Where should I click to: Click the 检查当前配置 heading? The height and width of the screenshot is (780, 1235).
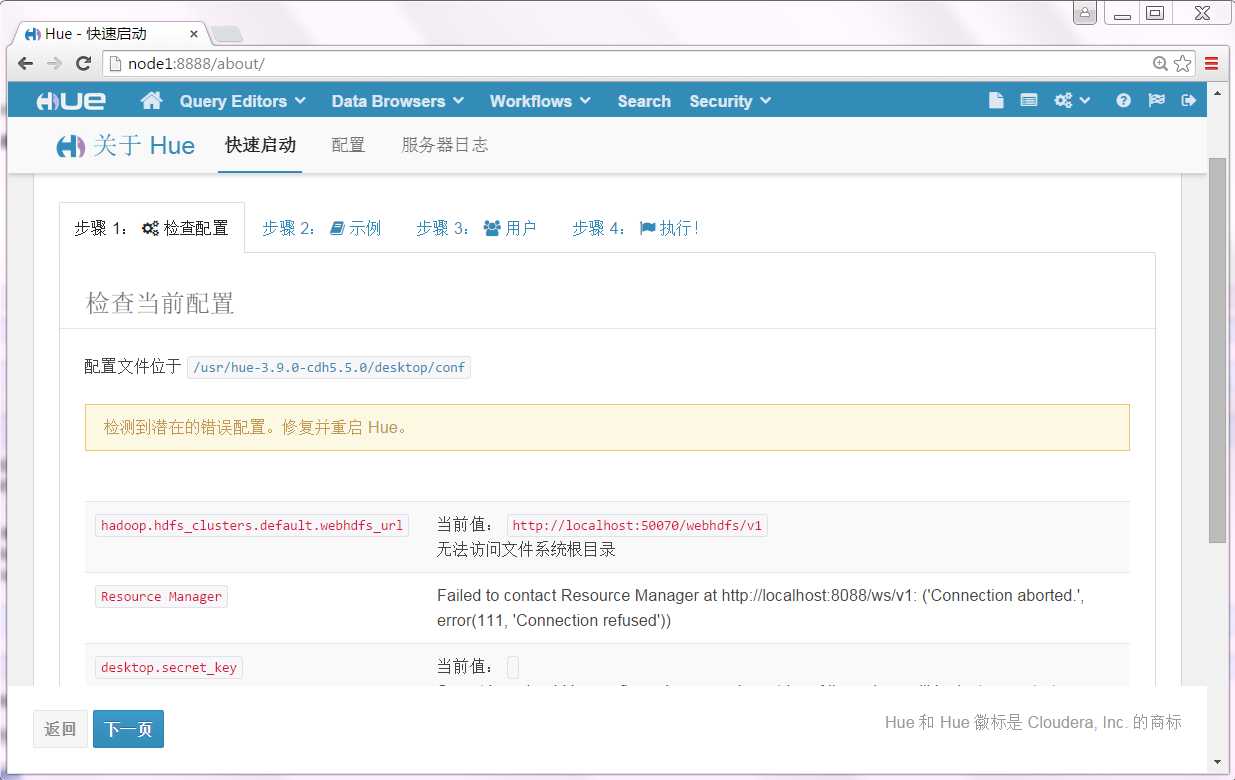(x=160, y=303)
